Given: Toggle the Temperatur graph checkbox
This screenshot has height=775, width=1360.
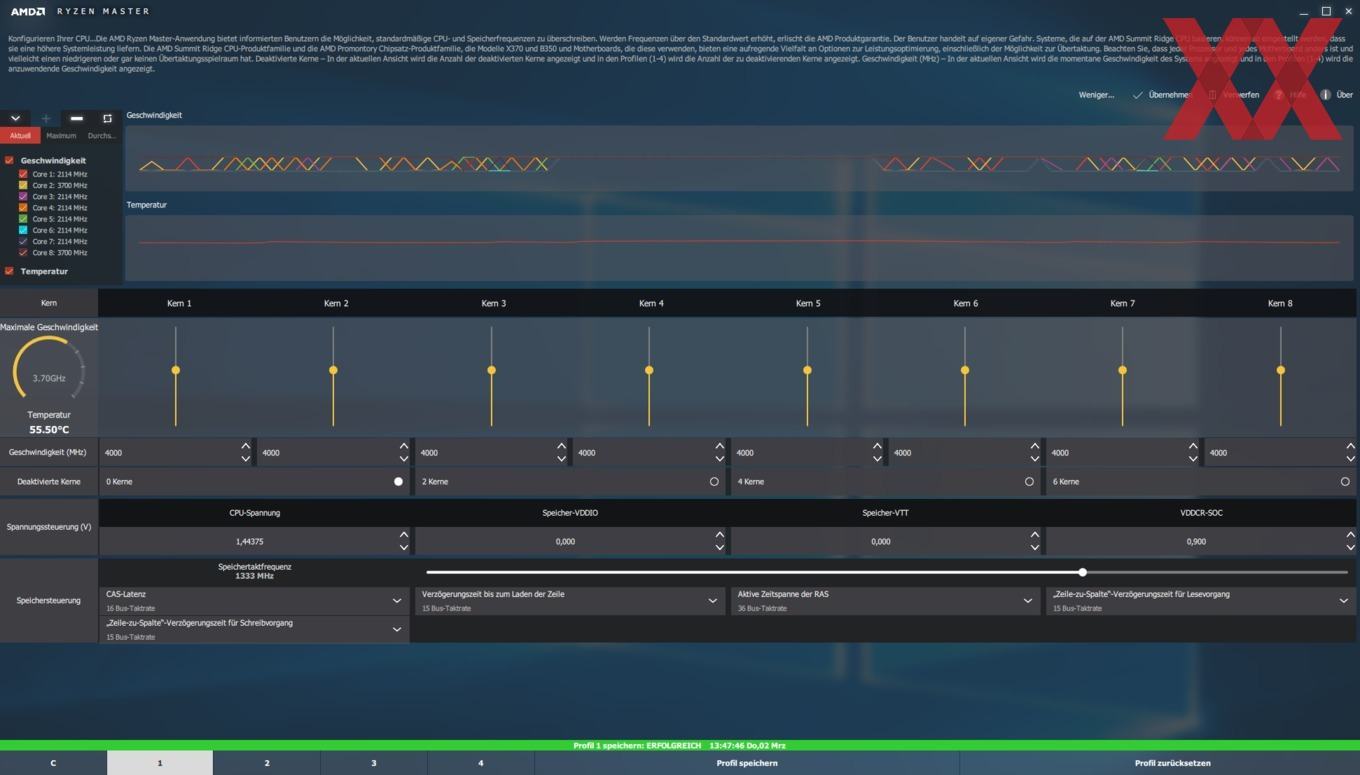Looking at the screenshot, I should click(9, 271).
